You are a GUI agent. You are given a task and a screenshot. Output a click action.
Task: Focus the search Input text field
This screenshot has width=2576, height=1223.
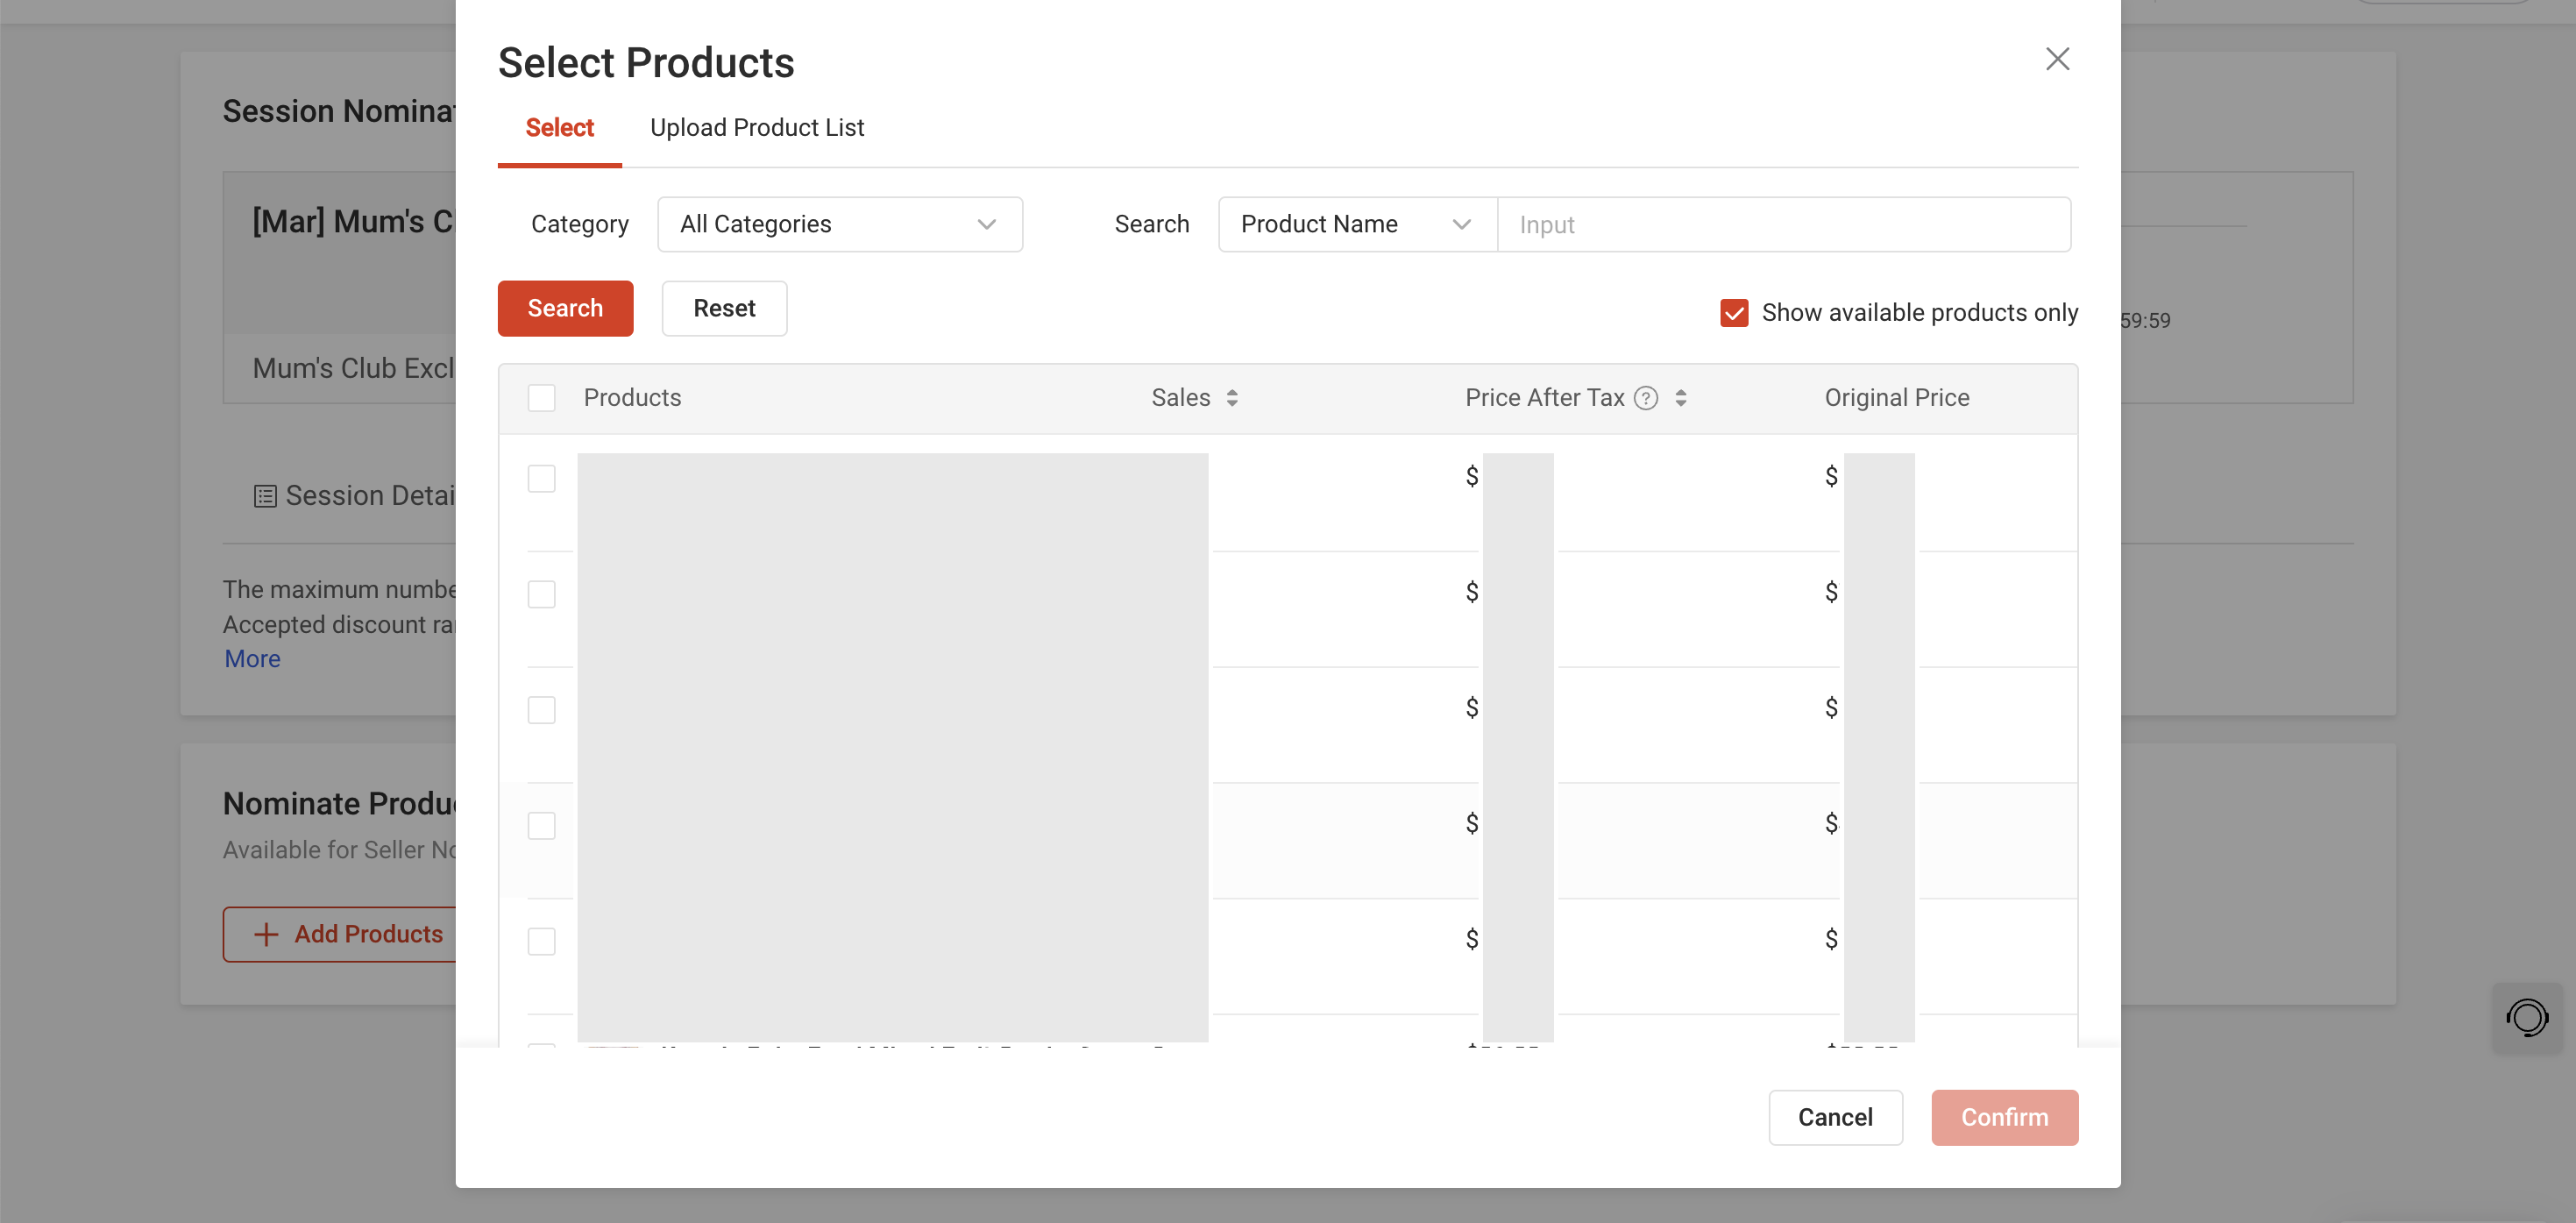(1782, 224)
